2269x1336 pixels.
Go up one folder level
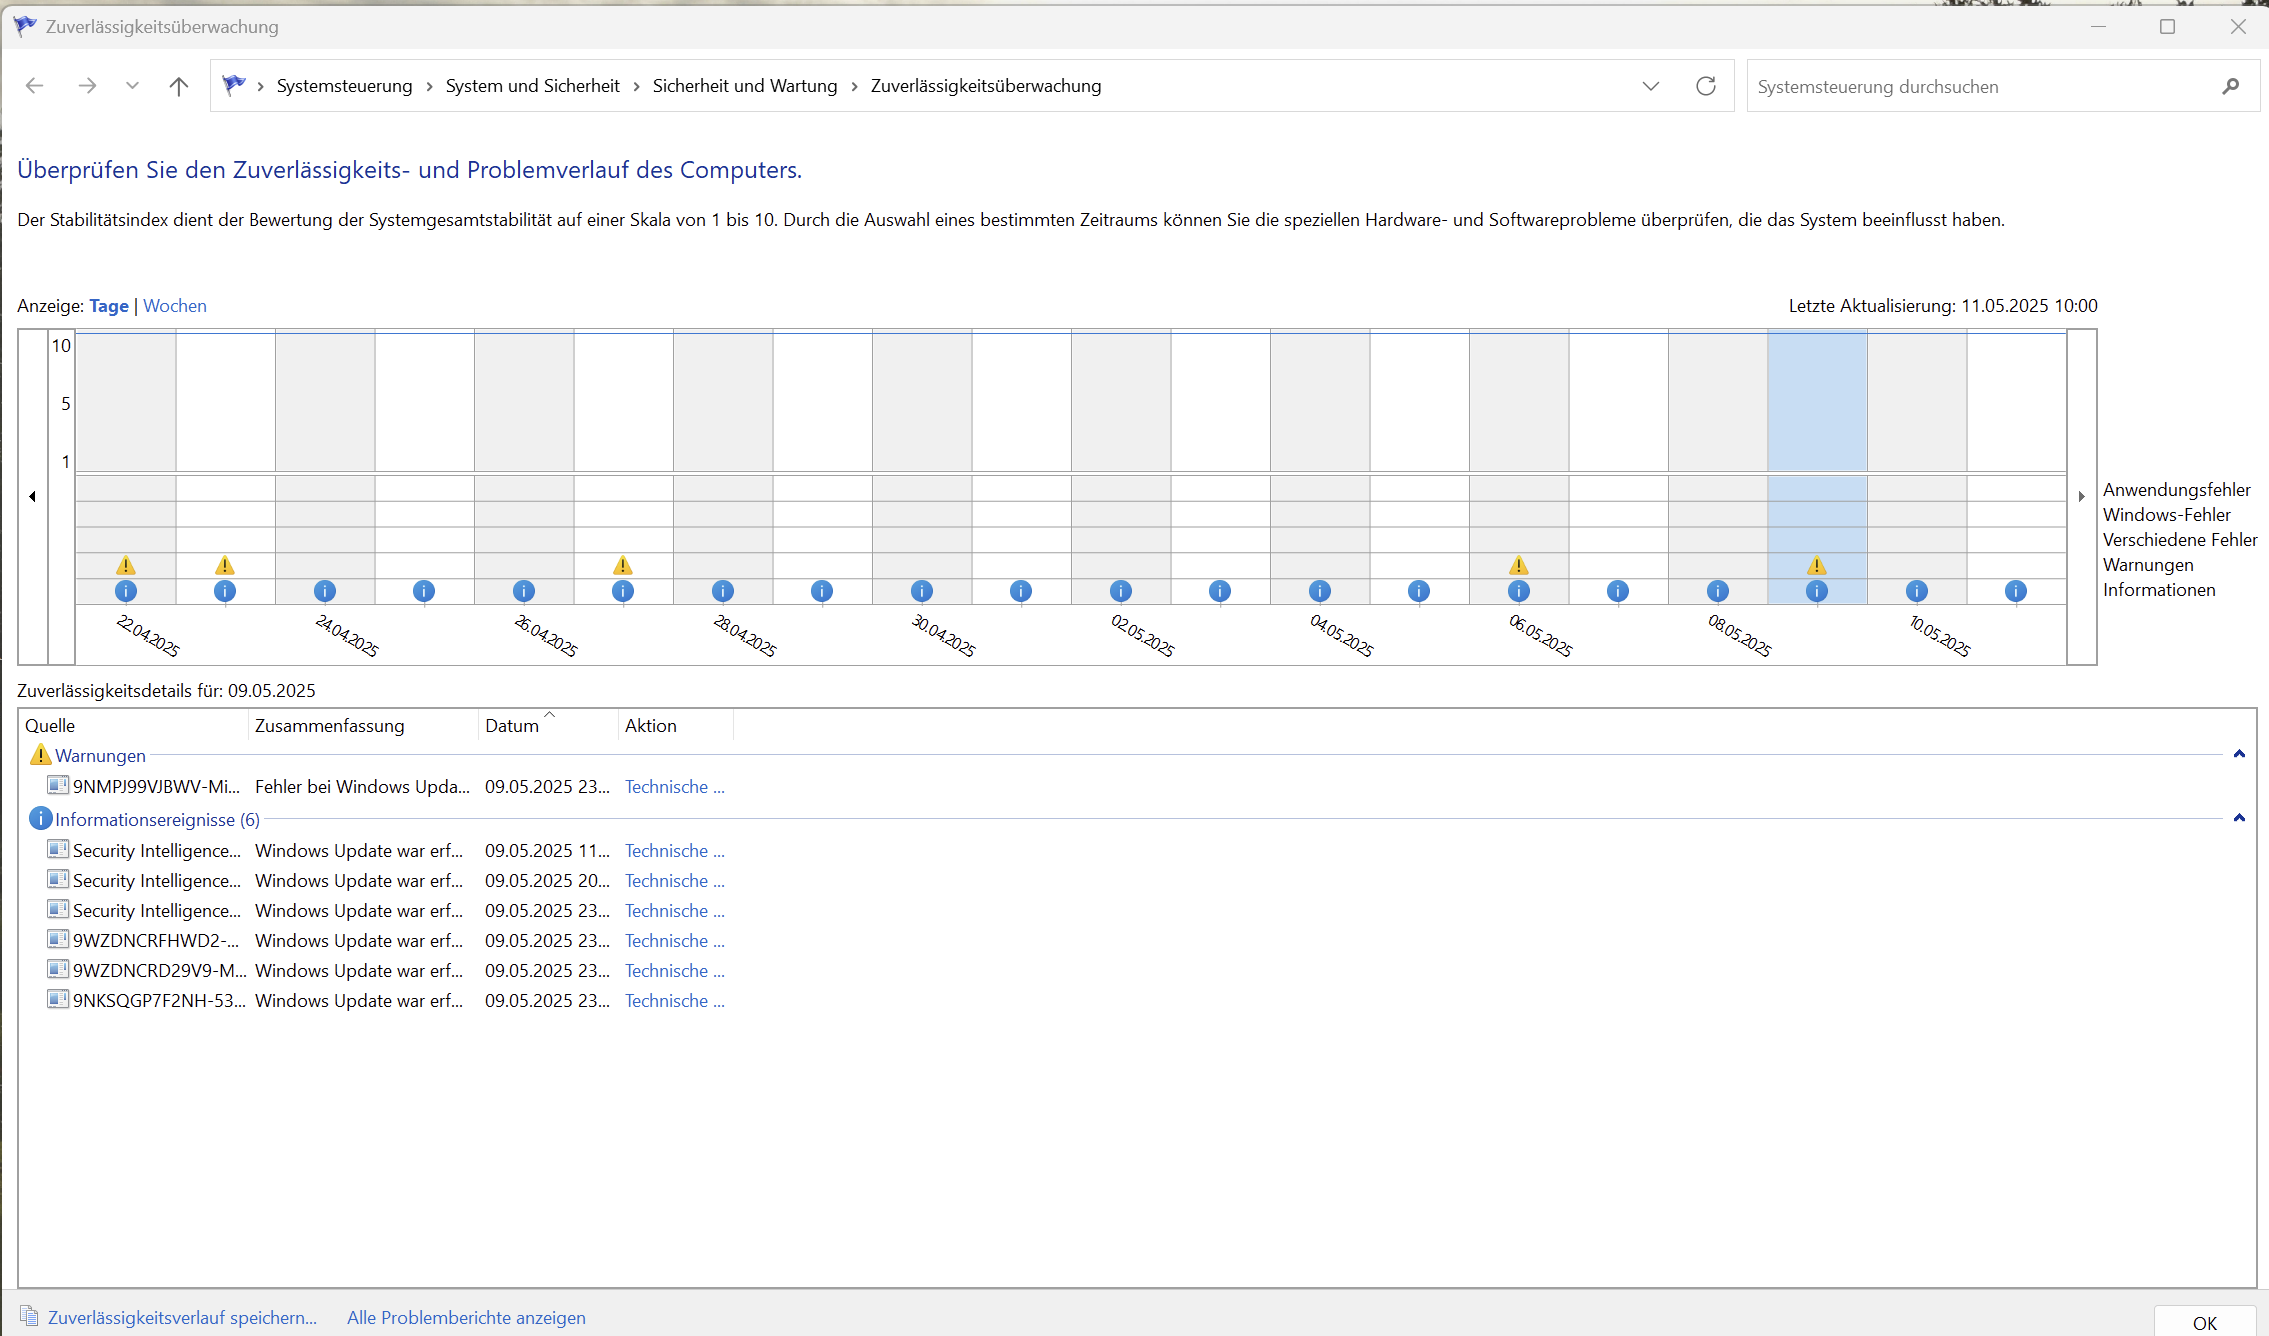179,86
